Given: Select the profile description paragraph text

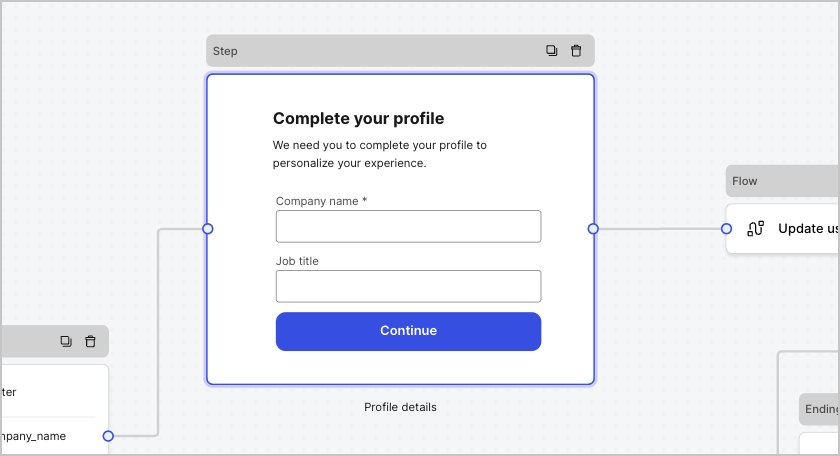Looking at the screenshot, I should click(379, 154).
